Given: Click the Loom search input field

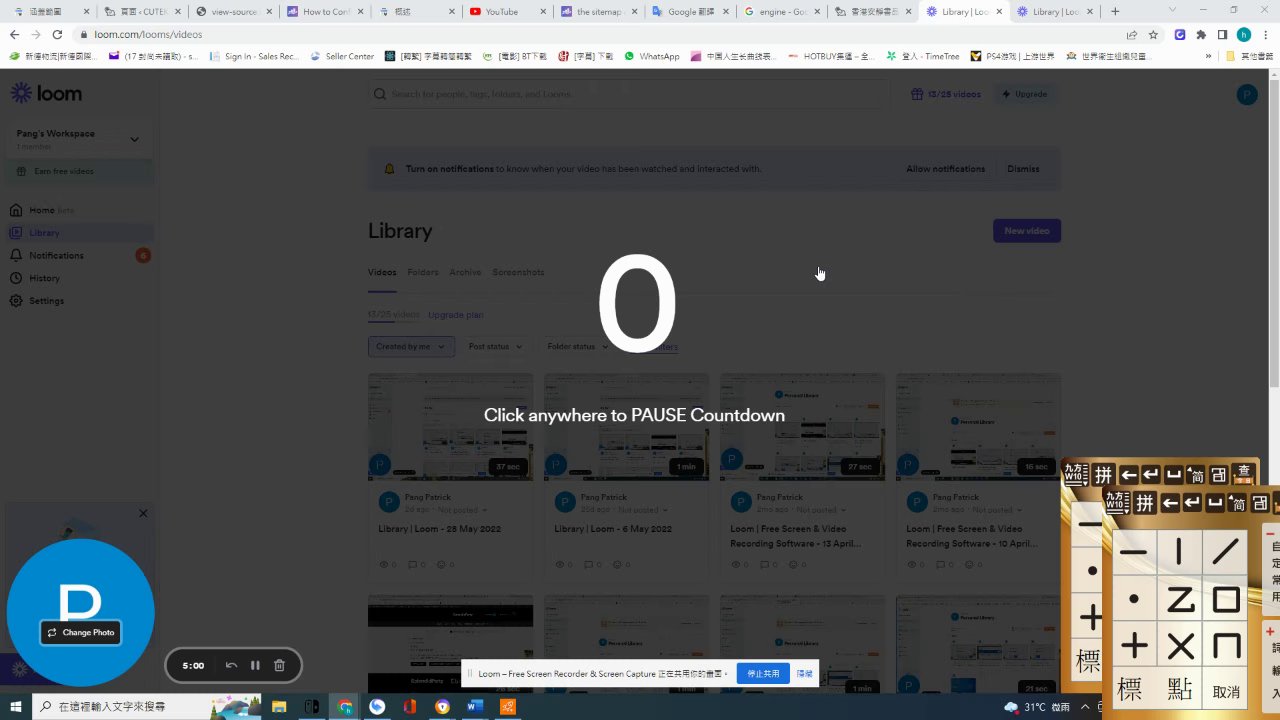Looking at the screenshot, I should pyautogui.click(x=628, y=94).
